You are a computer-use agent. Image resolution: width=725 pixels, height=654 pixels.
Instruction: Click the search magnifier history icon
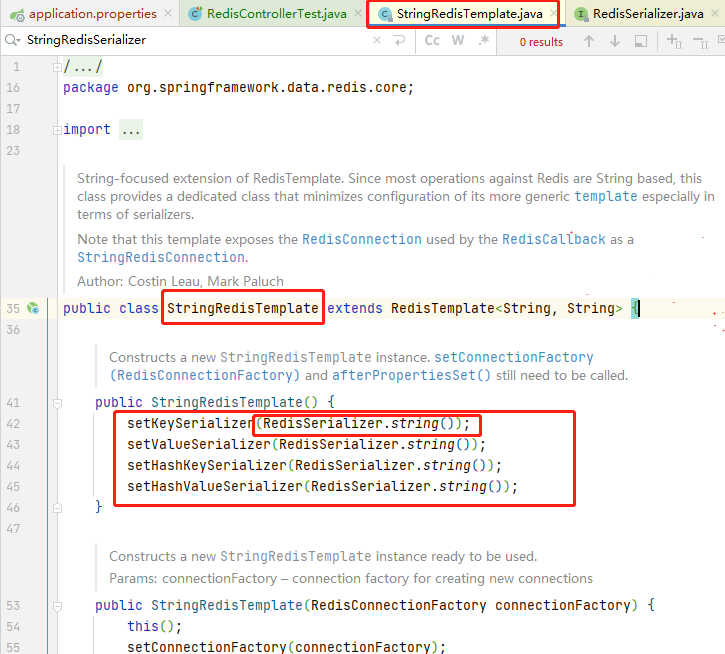click(11, 41)
